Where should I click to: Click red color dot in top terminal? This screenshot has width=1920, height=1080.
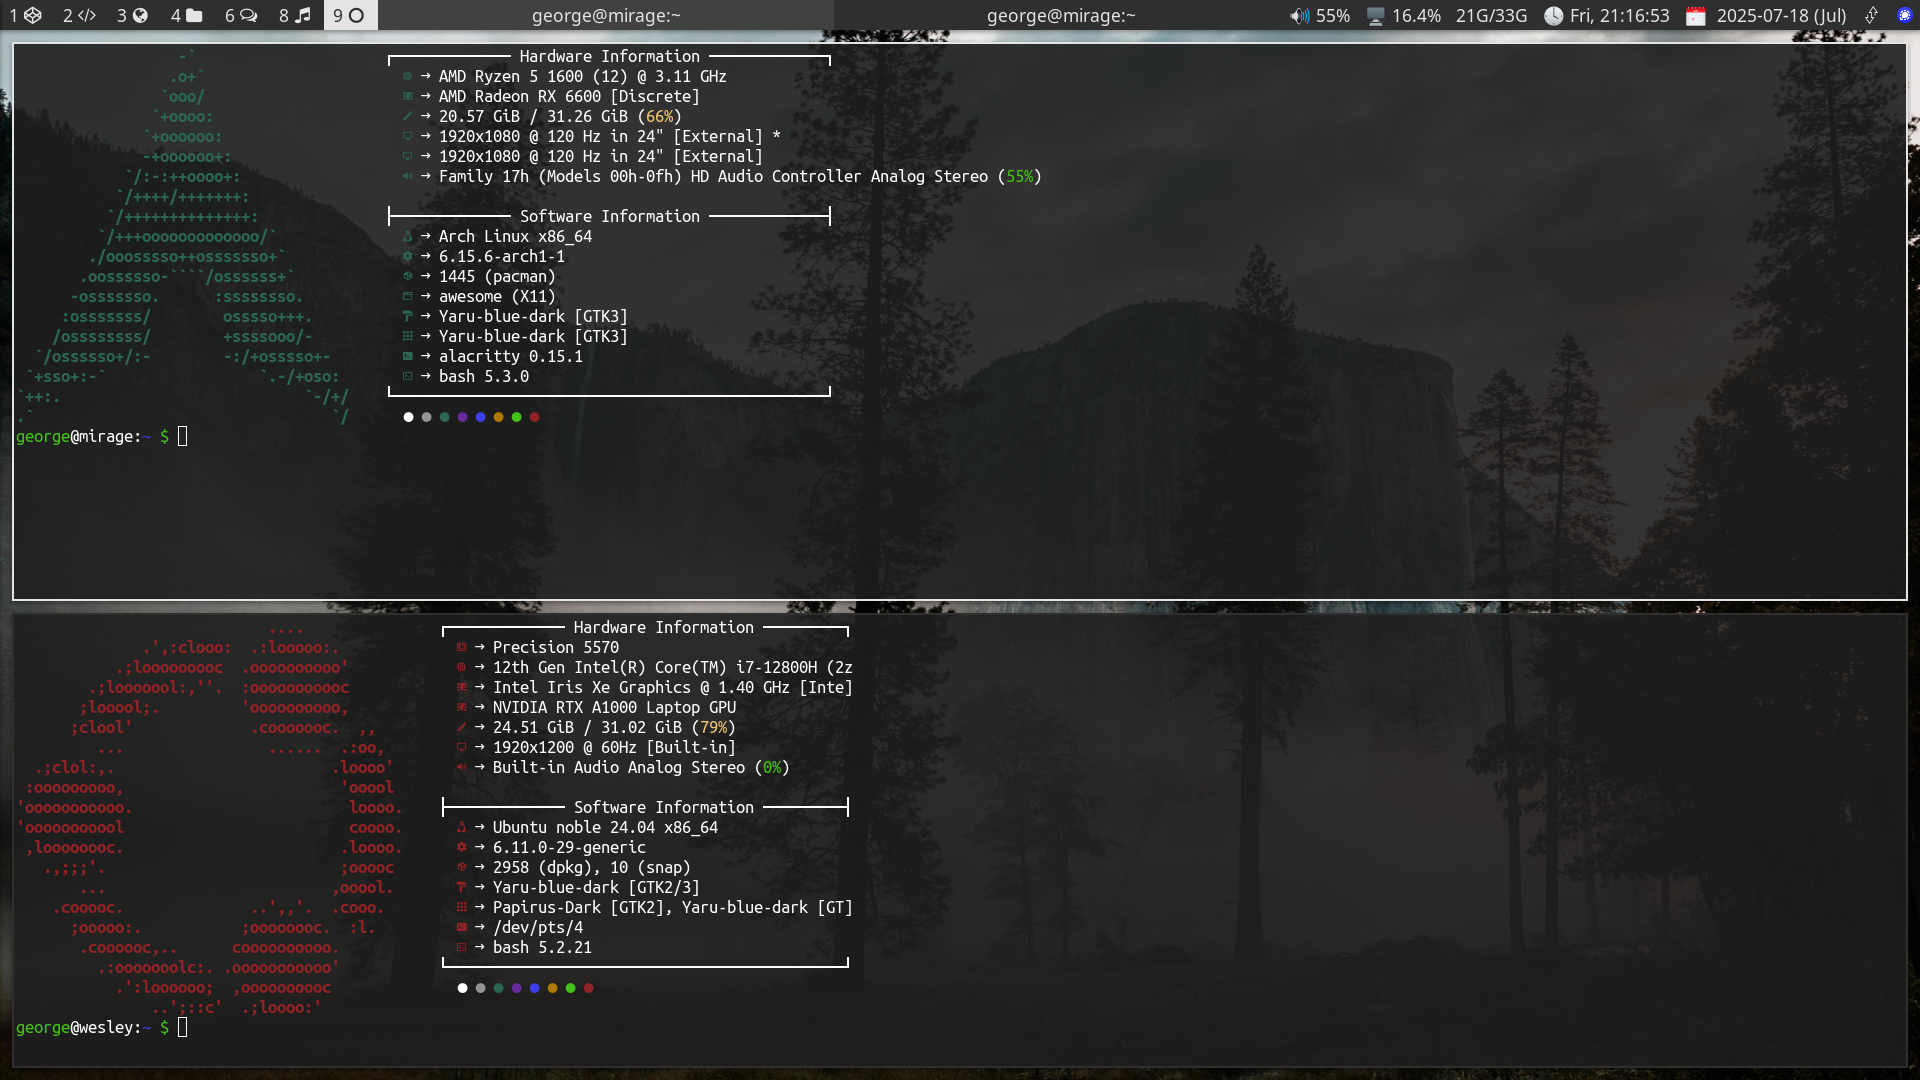[x=535, y=417]
